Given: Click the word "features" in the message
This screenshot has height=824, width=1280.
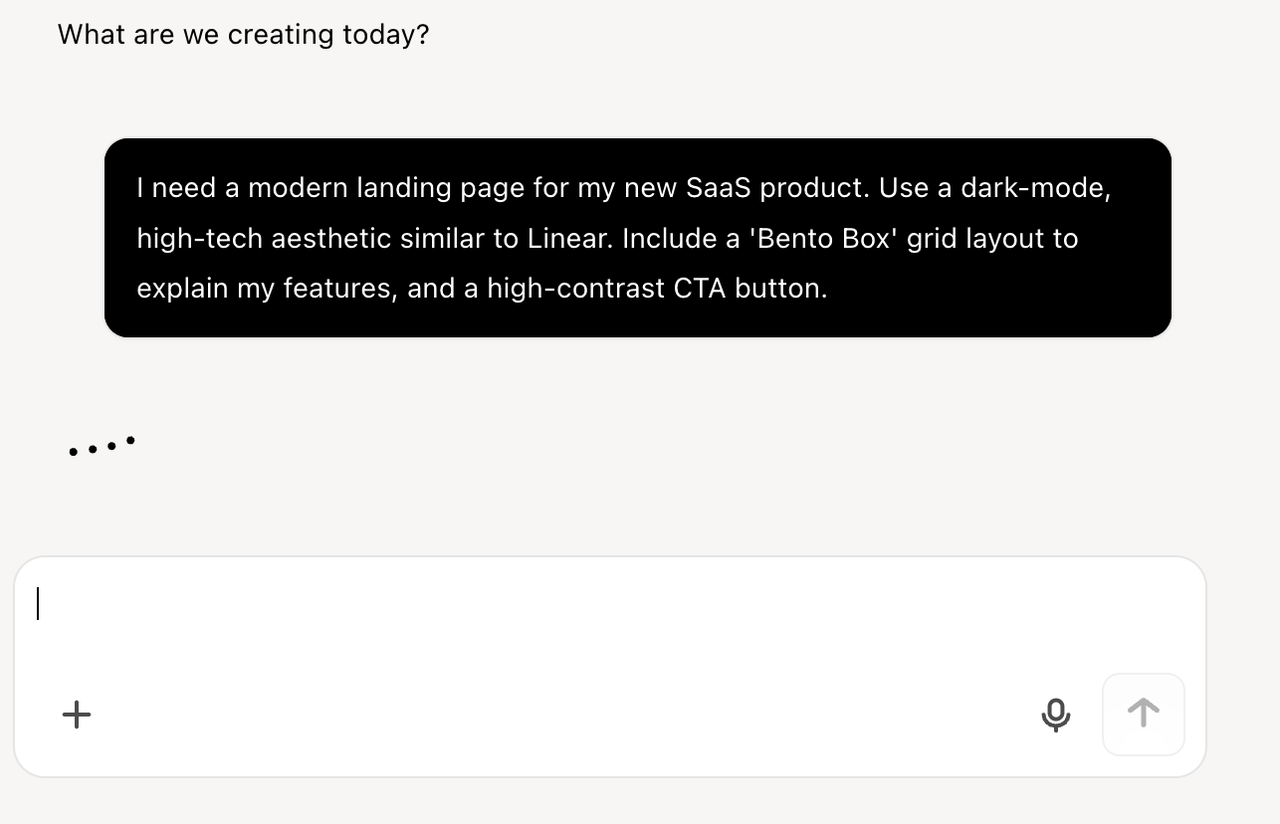Looking at the screenshot, I should pyautogui.click(x=341, y=289).
